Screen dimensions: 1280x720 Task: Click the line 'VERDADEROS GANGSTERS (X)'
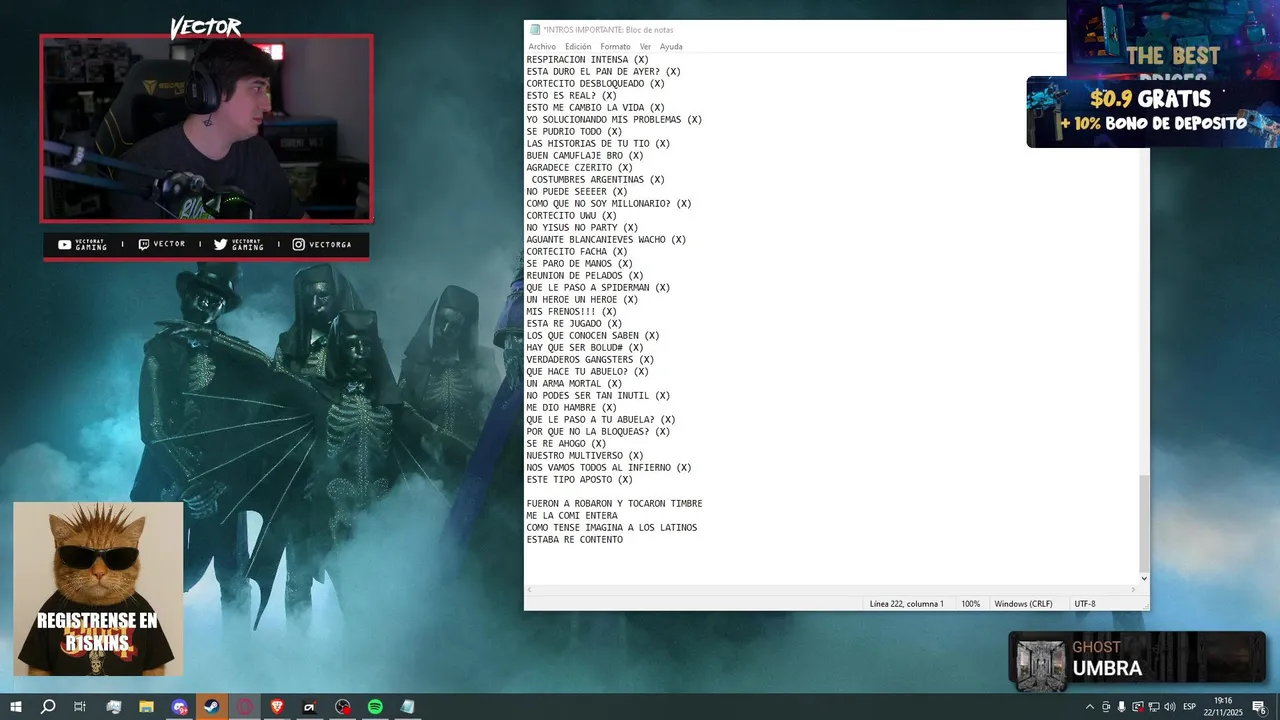(x=590, y=360)
